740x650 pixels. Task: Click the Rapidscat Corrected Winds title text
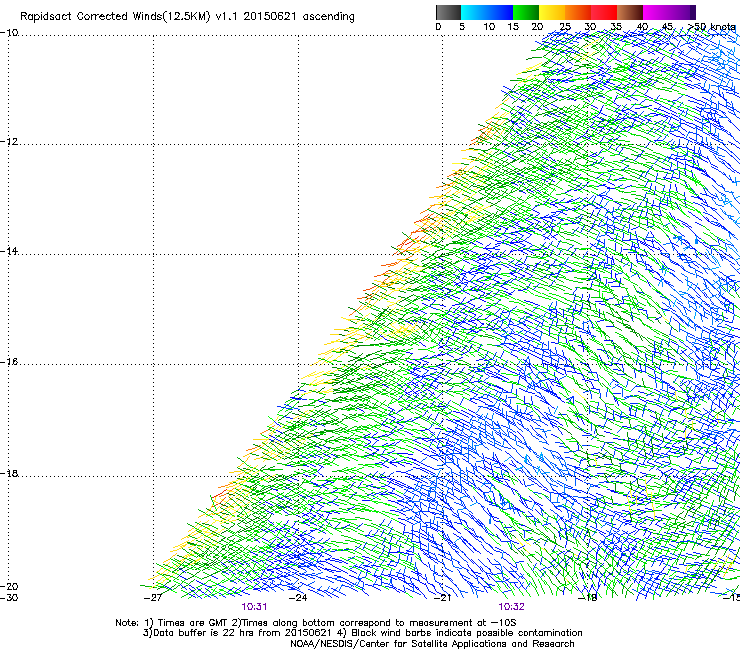187,17
